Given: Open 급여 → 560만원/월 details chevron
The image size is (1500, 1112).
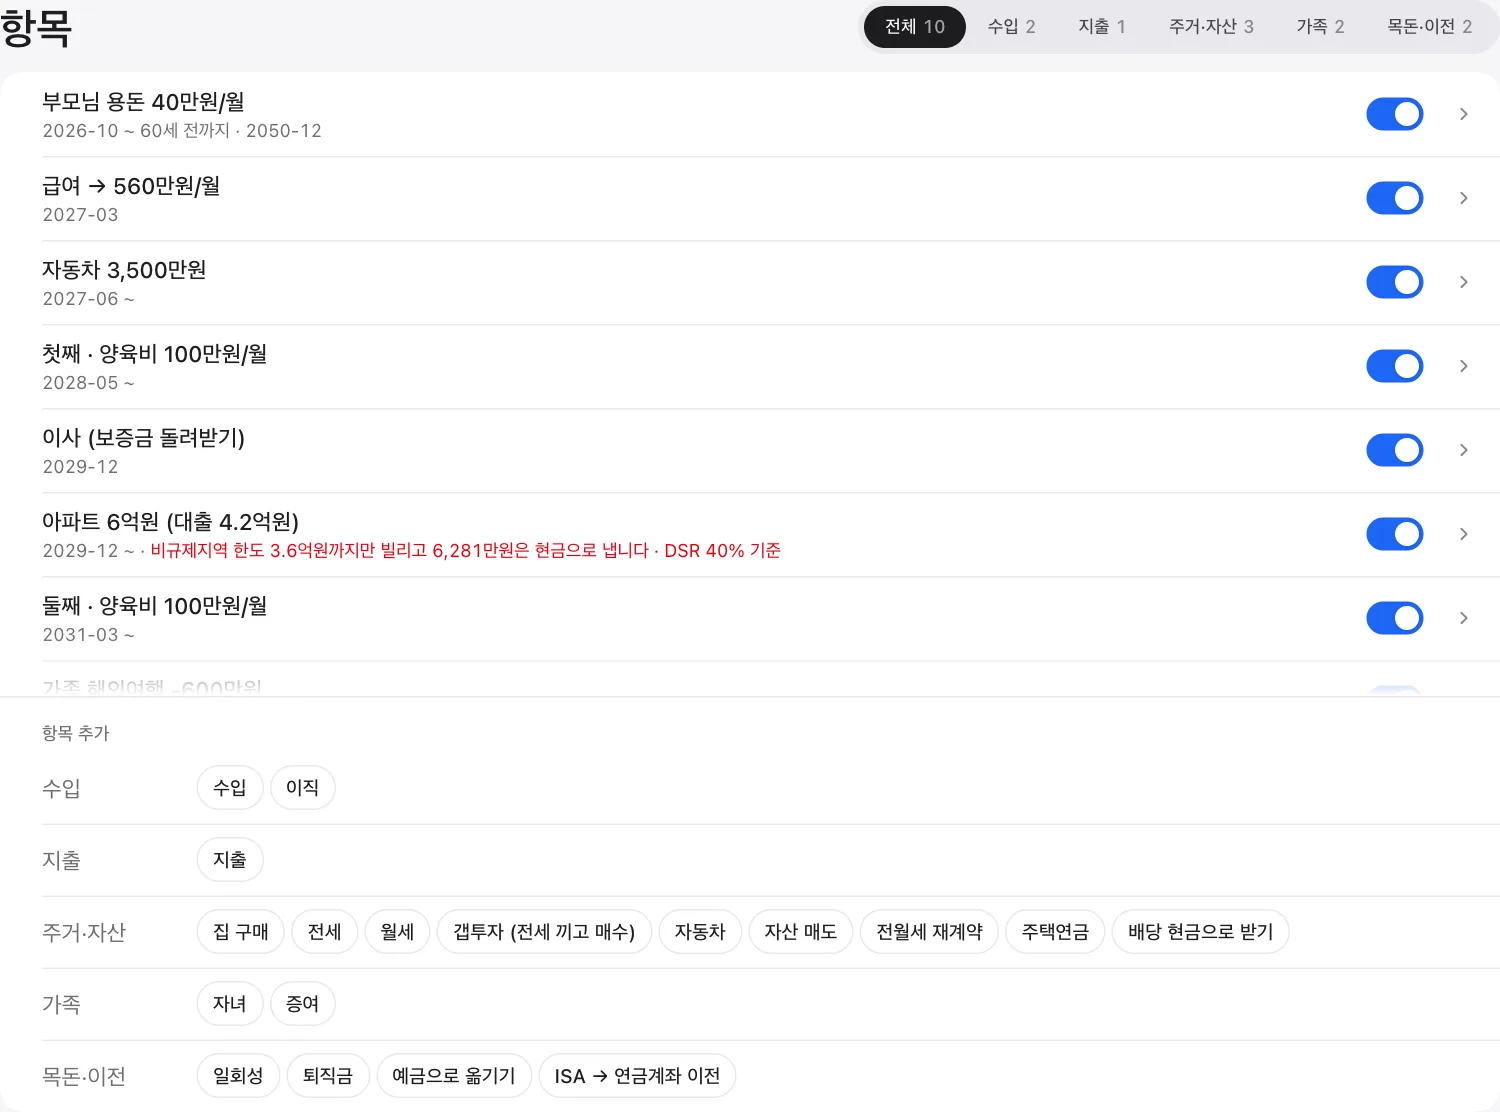Looking at the screenshot, I should coord(1463,198).
